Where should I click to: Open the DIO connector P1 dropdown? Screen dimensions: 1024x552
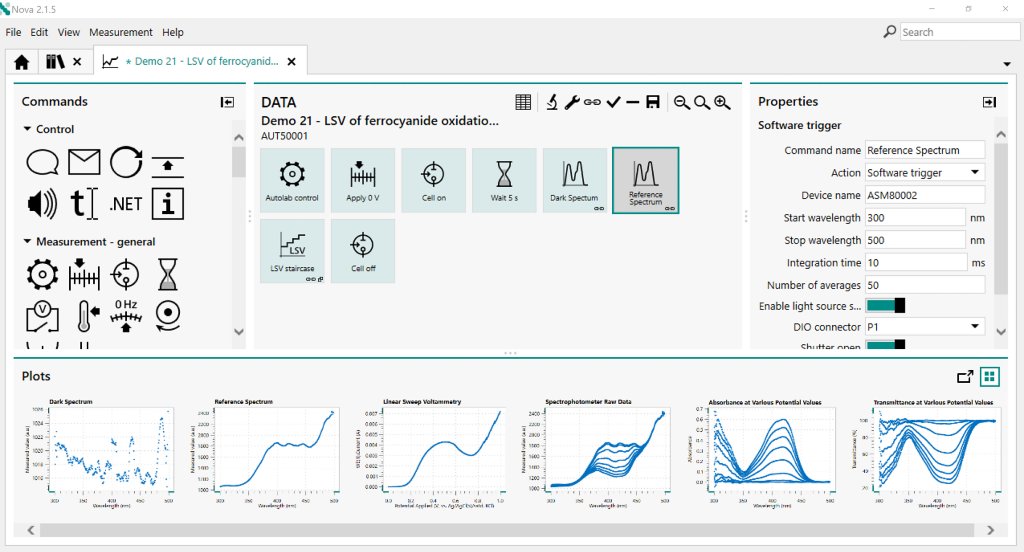tap(924, 327)
